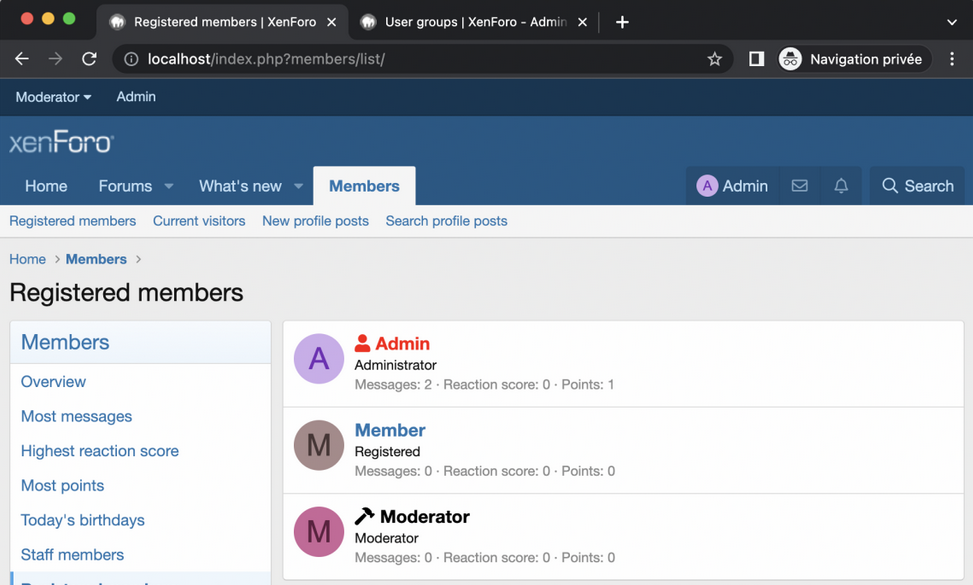Open Staff members in sidebar
This screenshot has width=973, height=585.
(x=72, y=555)
